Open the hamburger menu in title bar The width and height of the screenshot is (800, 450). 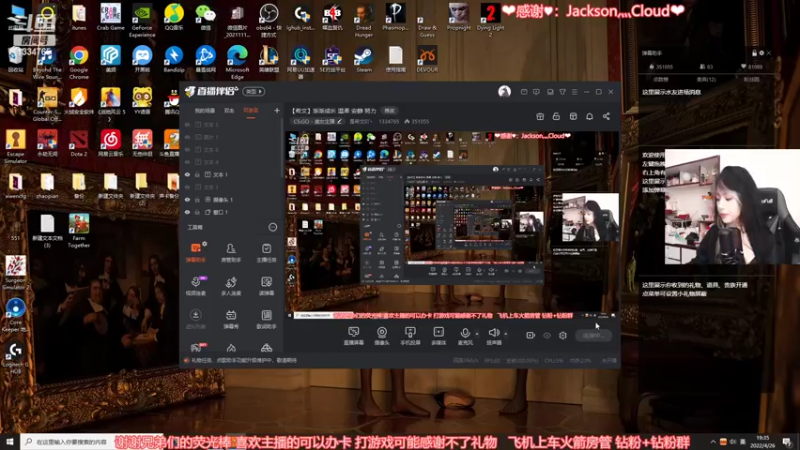click(574, 92)
